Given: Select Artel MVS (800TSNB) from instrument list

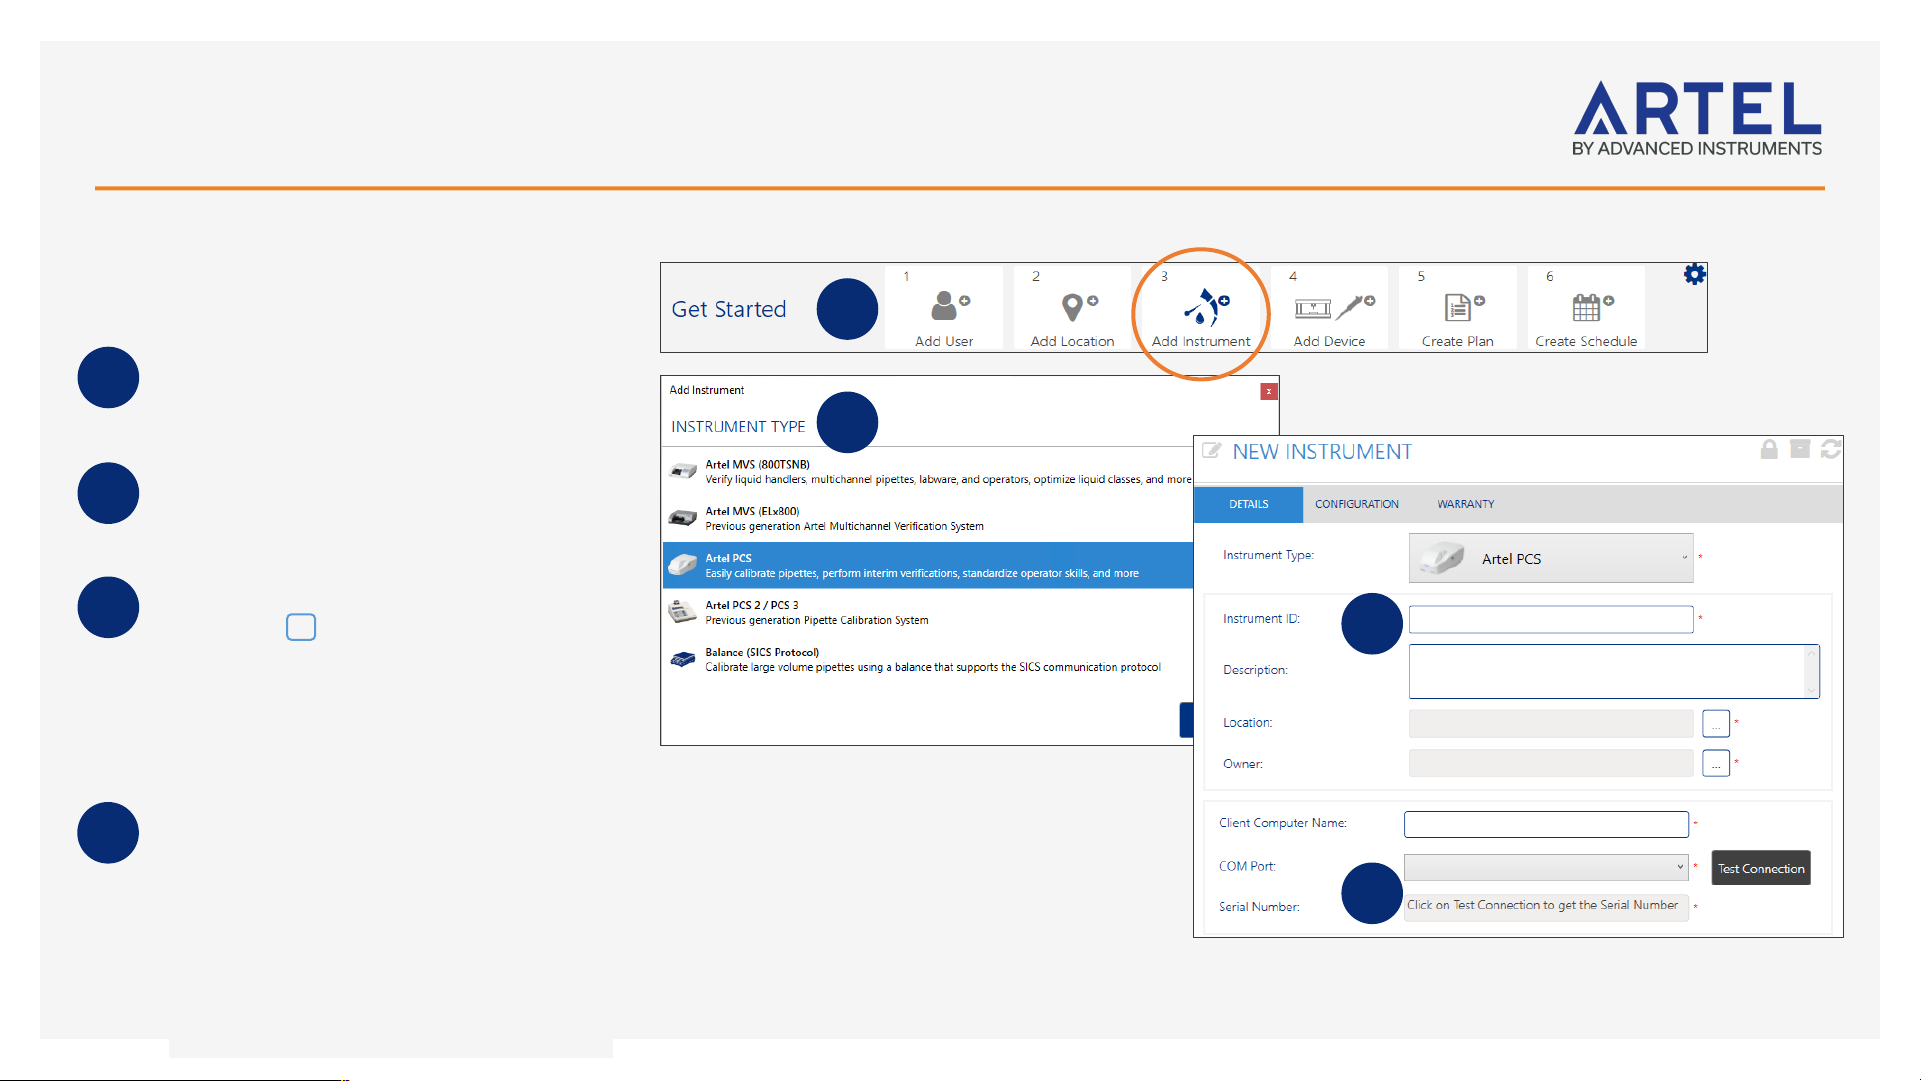Looking at the screenshot, I should click(928, 471).
